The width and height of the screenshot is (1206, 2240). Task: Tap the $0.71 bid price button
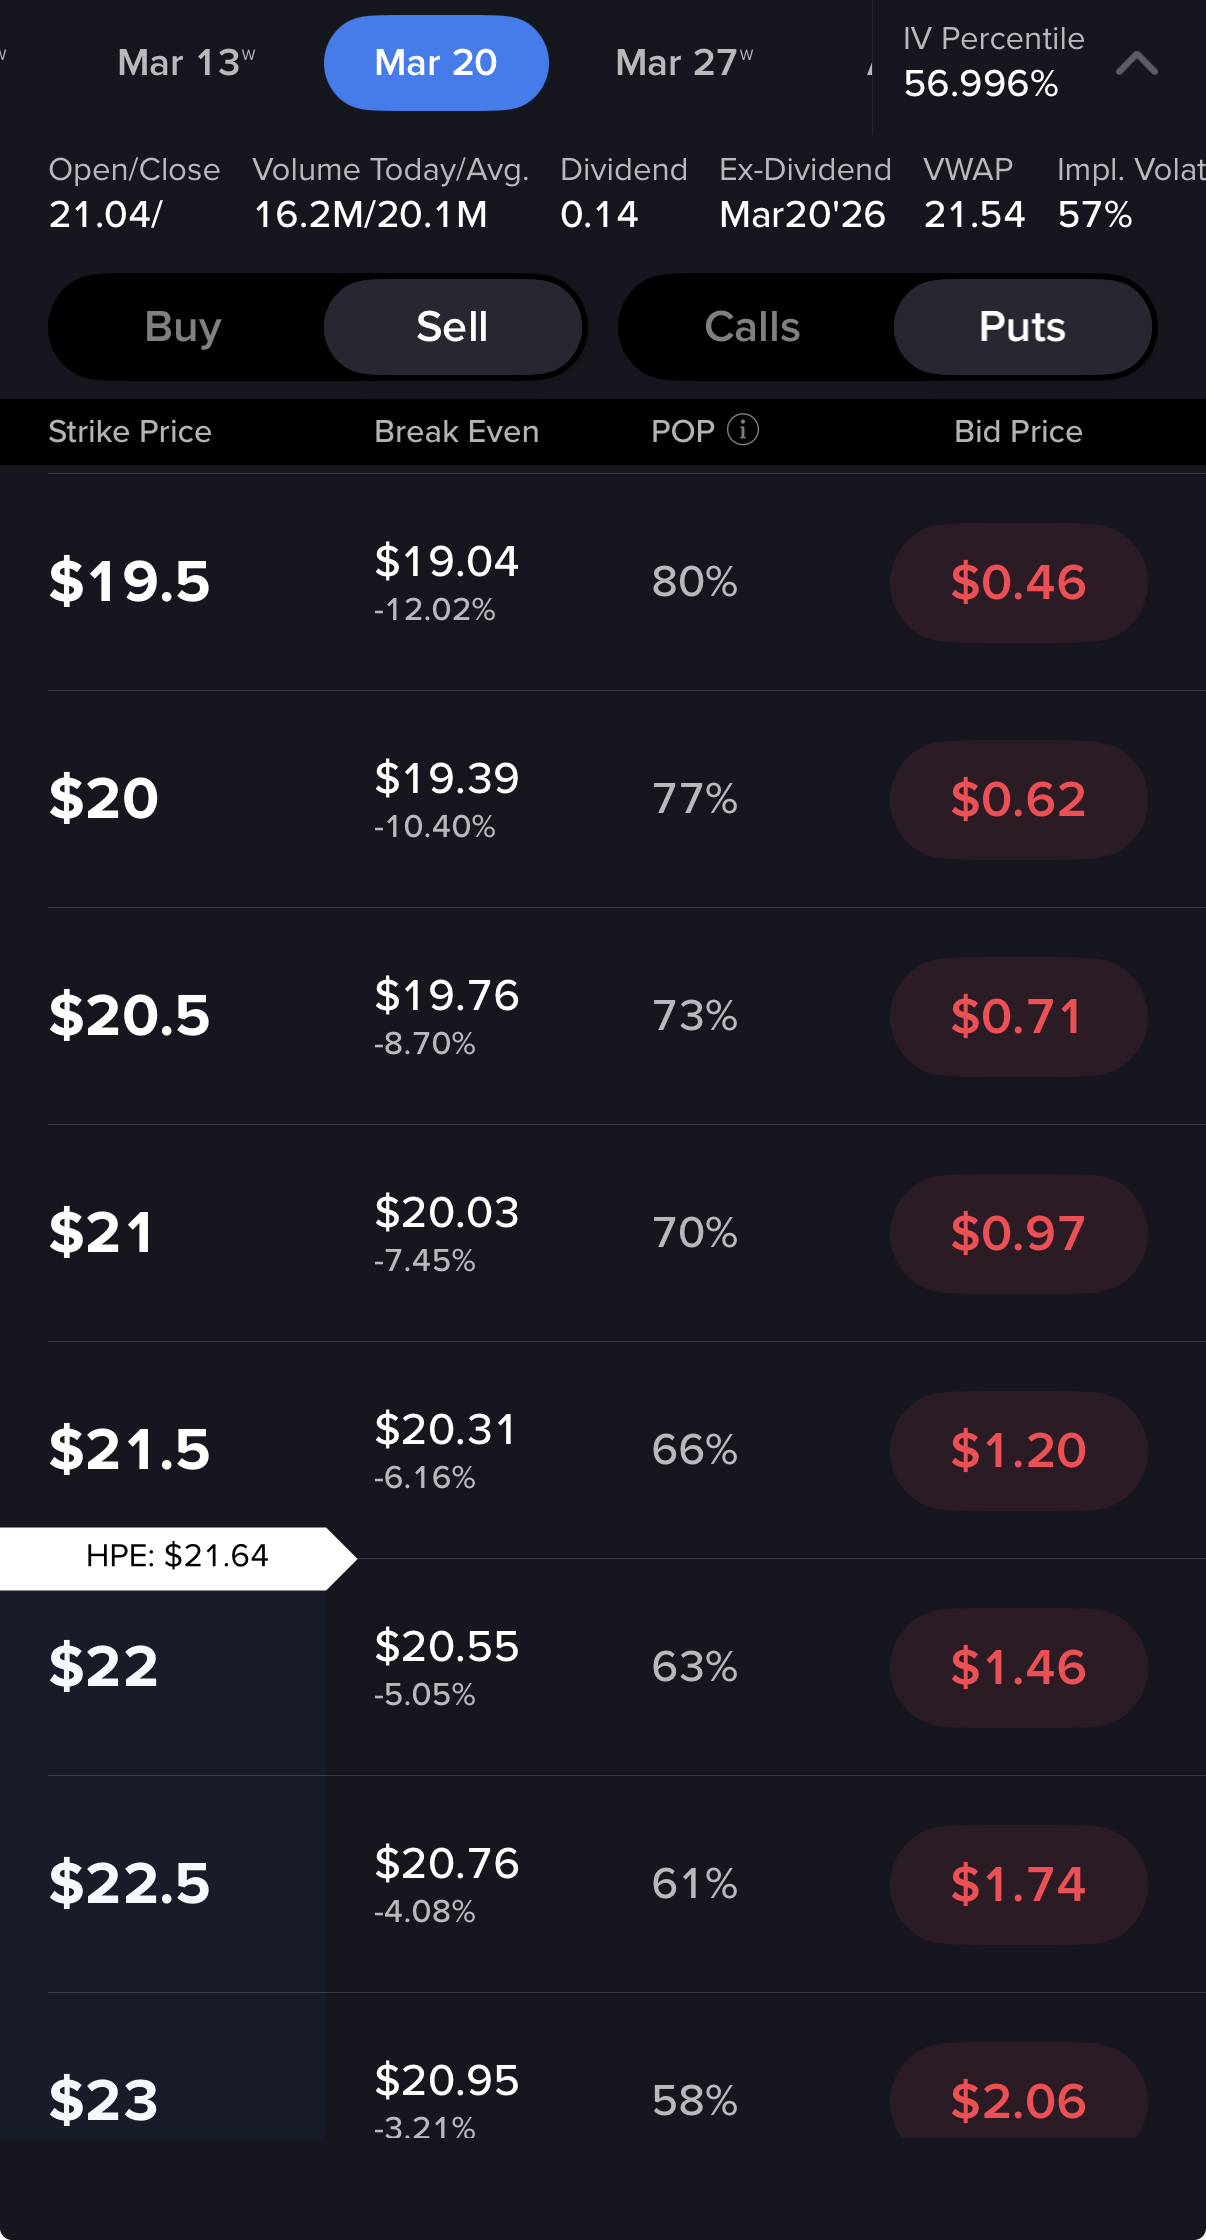[1018, 1017]
